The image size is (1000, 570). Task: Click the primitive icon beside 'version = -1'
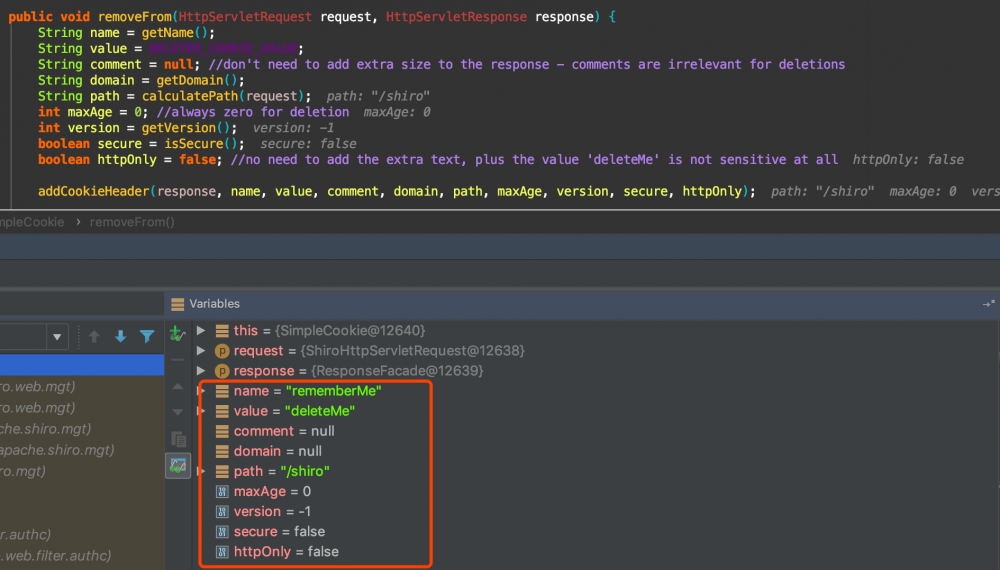click(x=222, y=511)
